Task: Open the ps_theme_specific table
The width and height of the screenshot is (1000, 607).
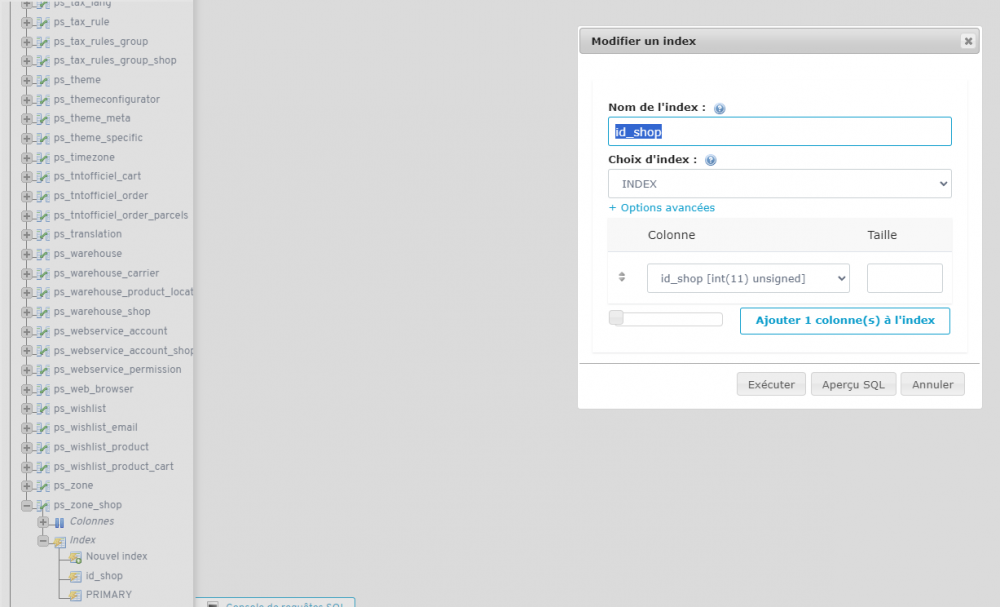Action: point(98,138)
